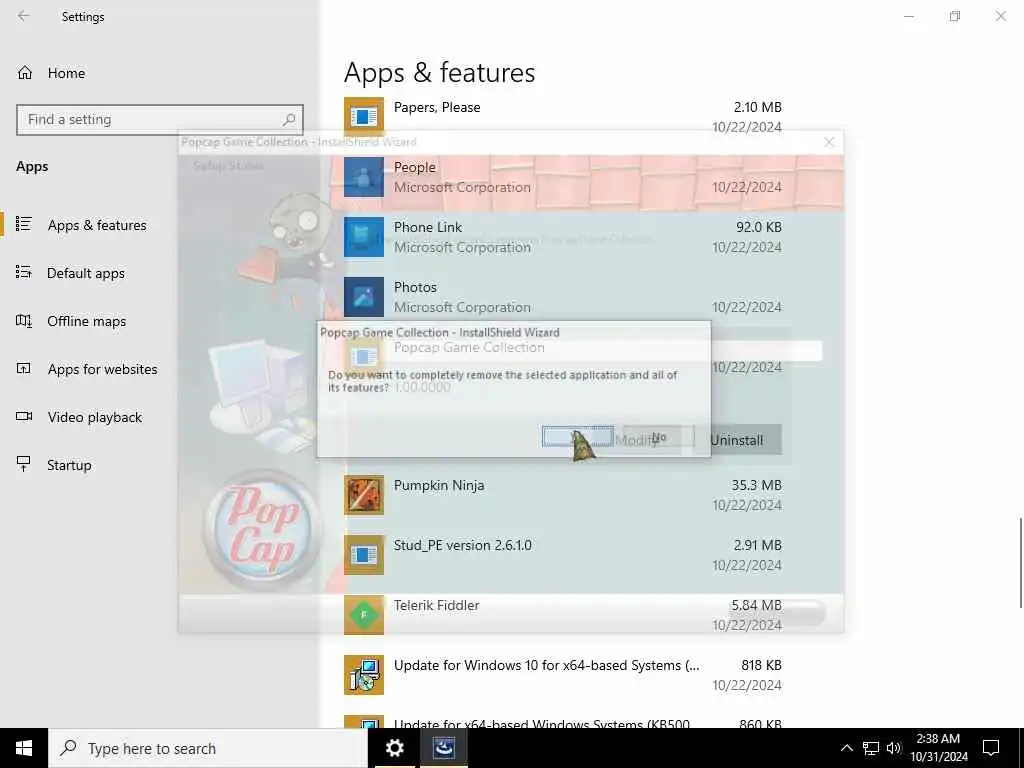Screen dimensions: 1024x768
Task: Go back with the Settings back arrow
Action: pyautogui.click(x=24, y=16)
